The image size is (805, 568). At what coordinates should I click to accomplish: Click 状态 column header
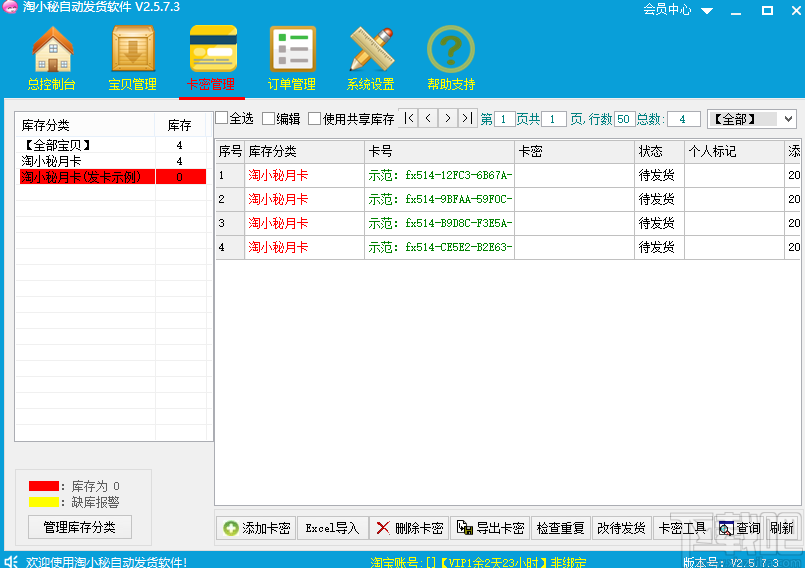(659, 152)
